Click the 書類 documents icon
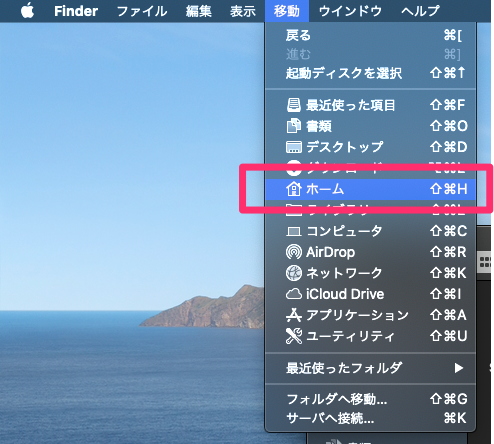The image size is (494, 444). click(294, 126)
